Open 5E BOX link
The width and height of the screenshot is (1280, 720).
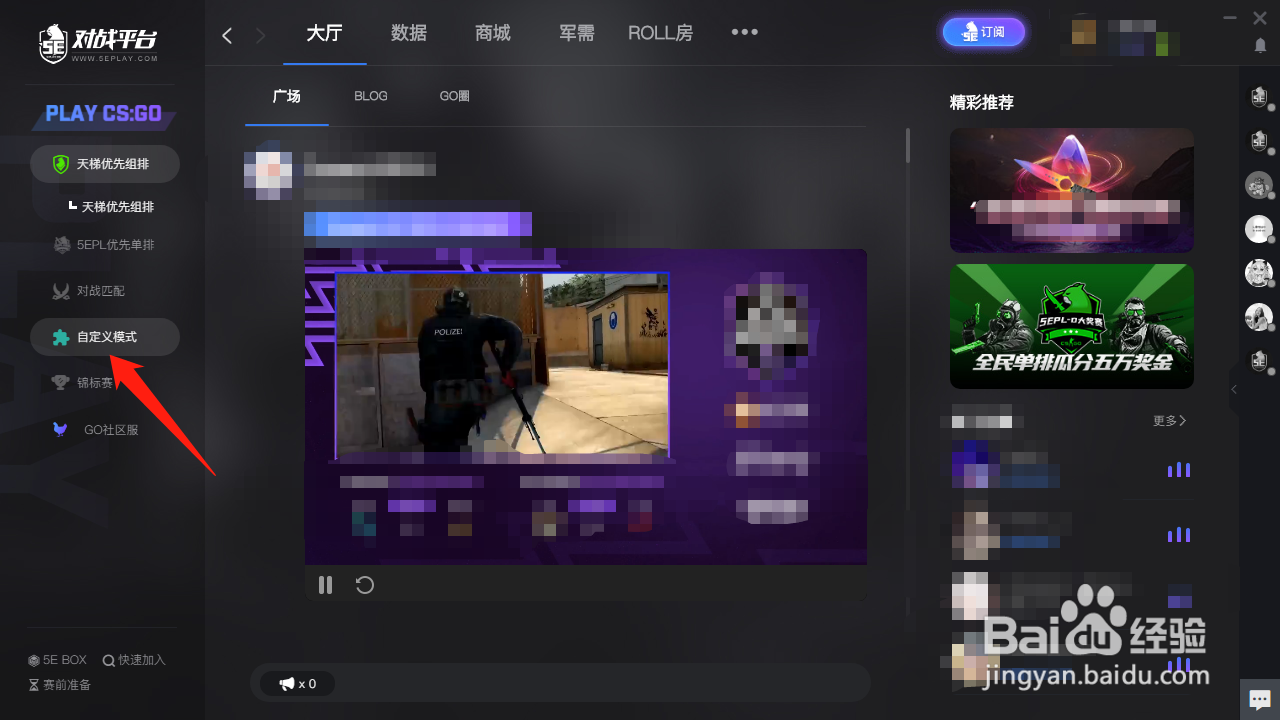(58, 660)
